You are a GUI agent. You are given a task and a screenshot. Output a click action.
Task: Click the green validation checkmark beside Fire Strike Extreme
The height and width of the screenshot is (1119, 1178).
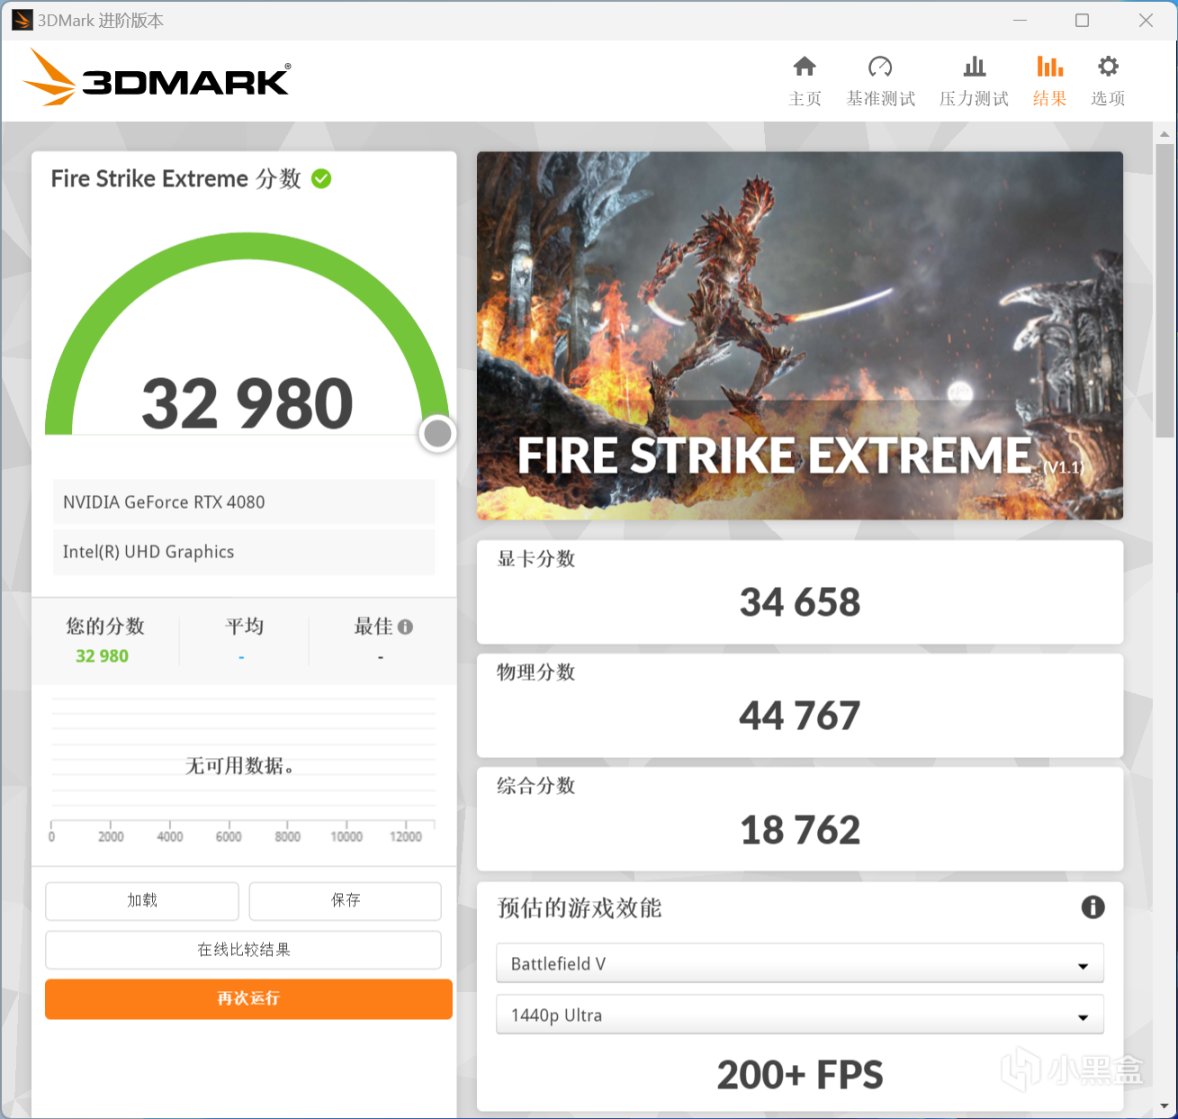pos(321,179)
